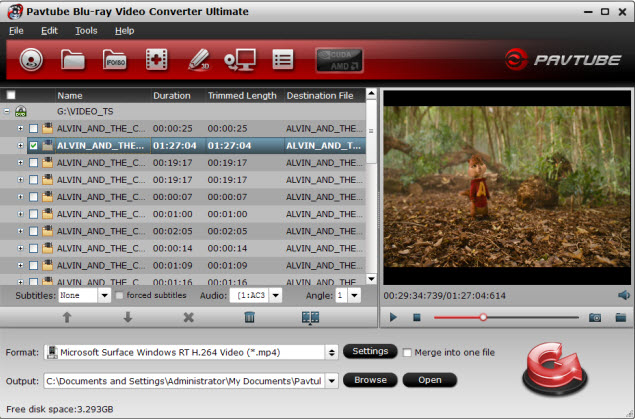Image resolution: width=635 pixels, height=419 pixels.
Task: Click the split video icon
Action: click(x=311, y=317)
